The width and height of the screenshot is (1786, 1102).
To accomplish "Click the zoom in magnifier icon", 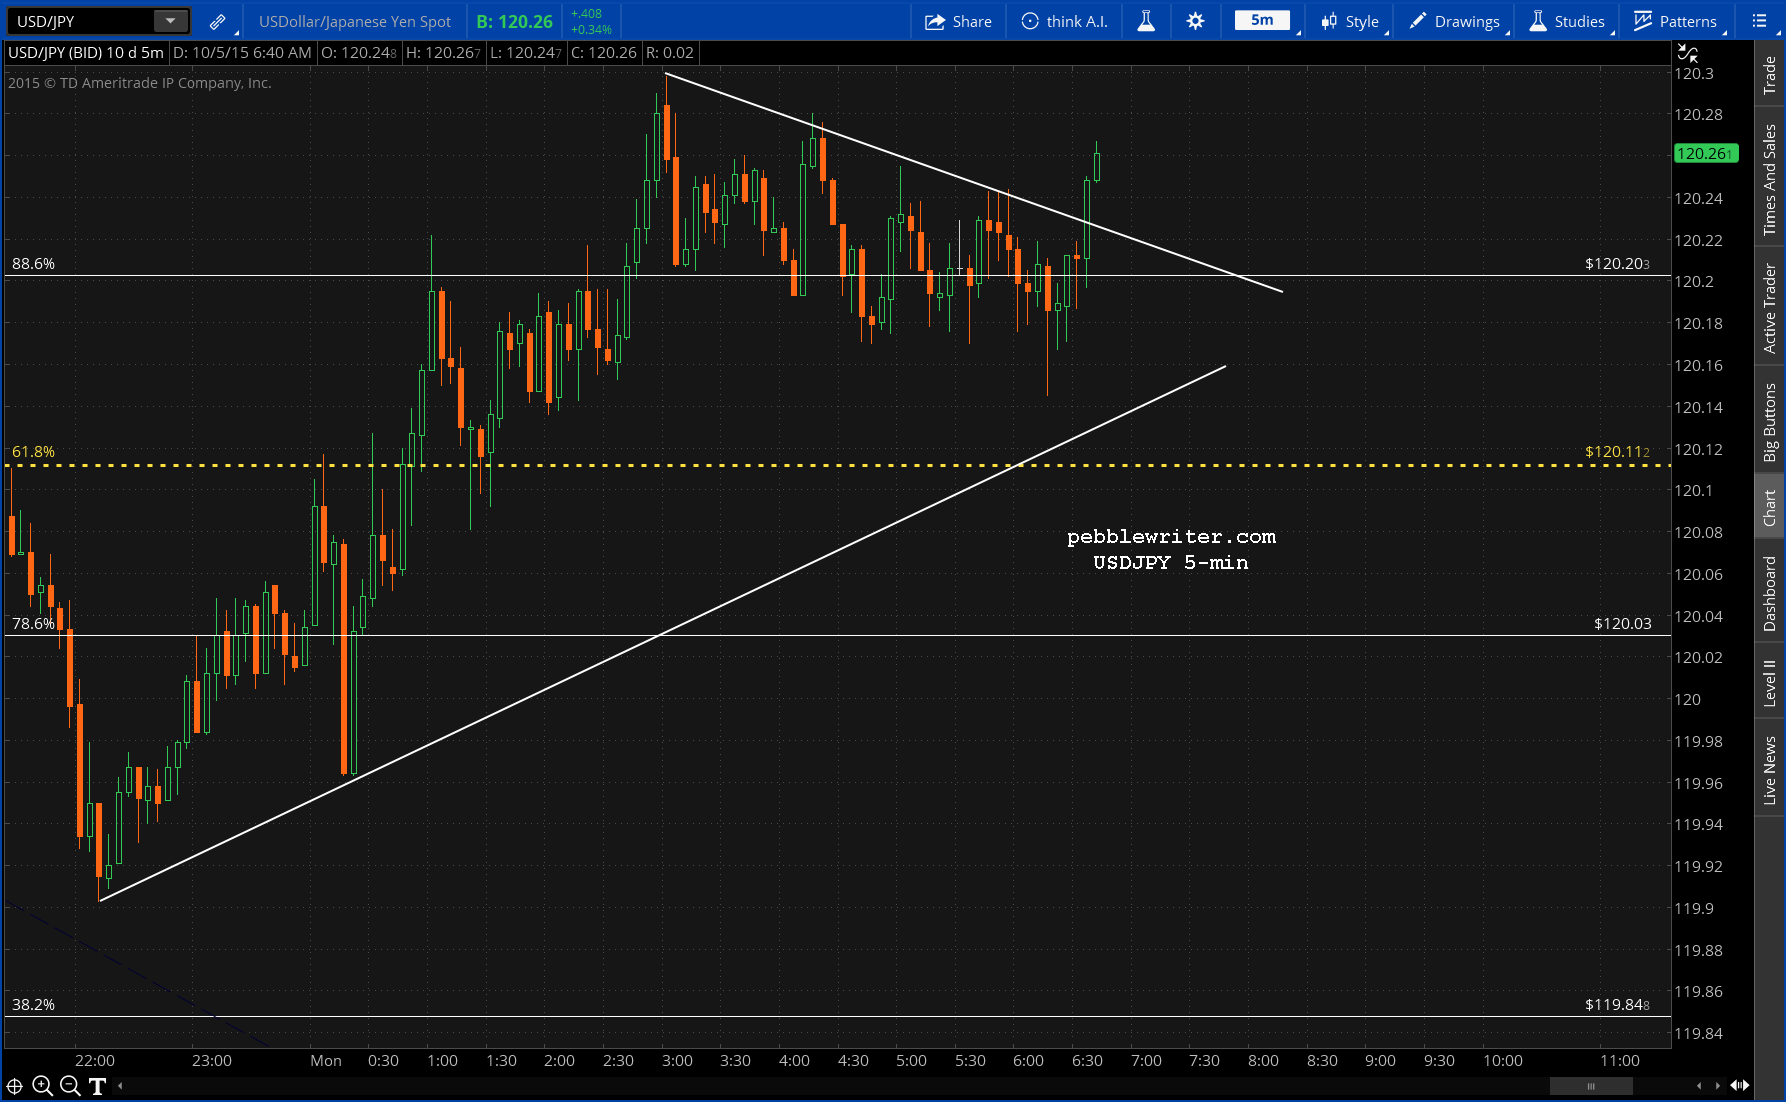I will point(42,1086).
